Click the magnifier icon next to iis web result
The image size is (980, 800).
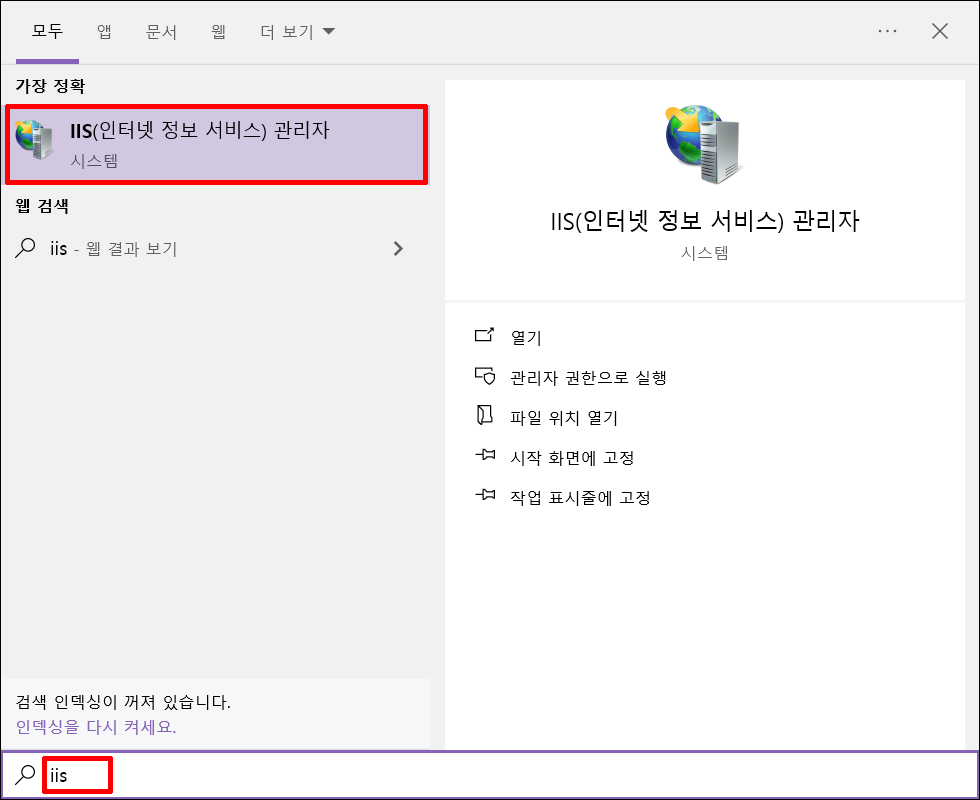tap(25, 248)
